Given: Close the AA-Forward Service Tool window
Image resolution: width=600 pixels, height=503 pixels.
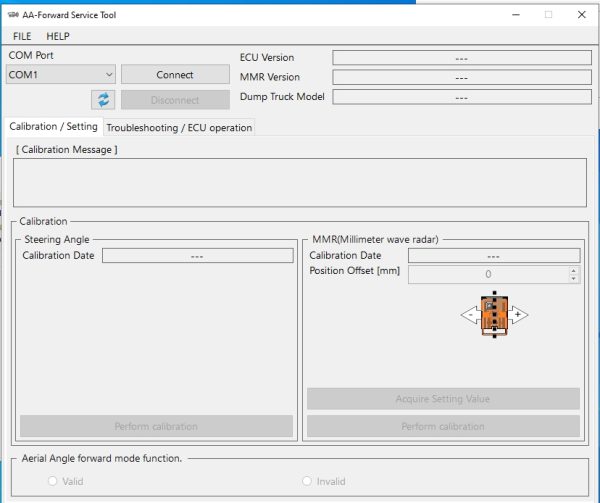Looking at the screenshot, I should coord(582,15).
